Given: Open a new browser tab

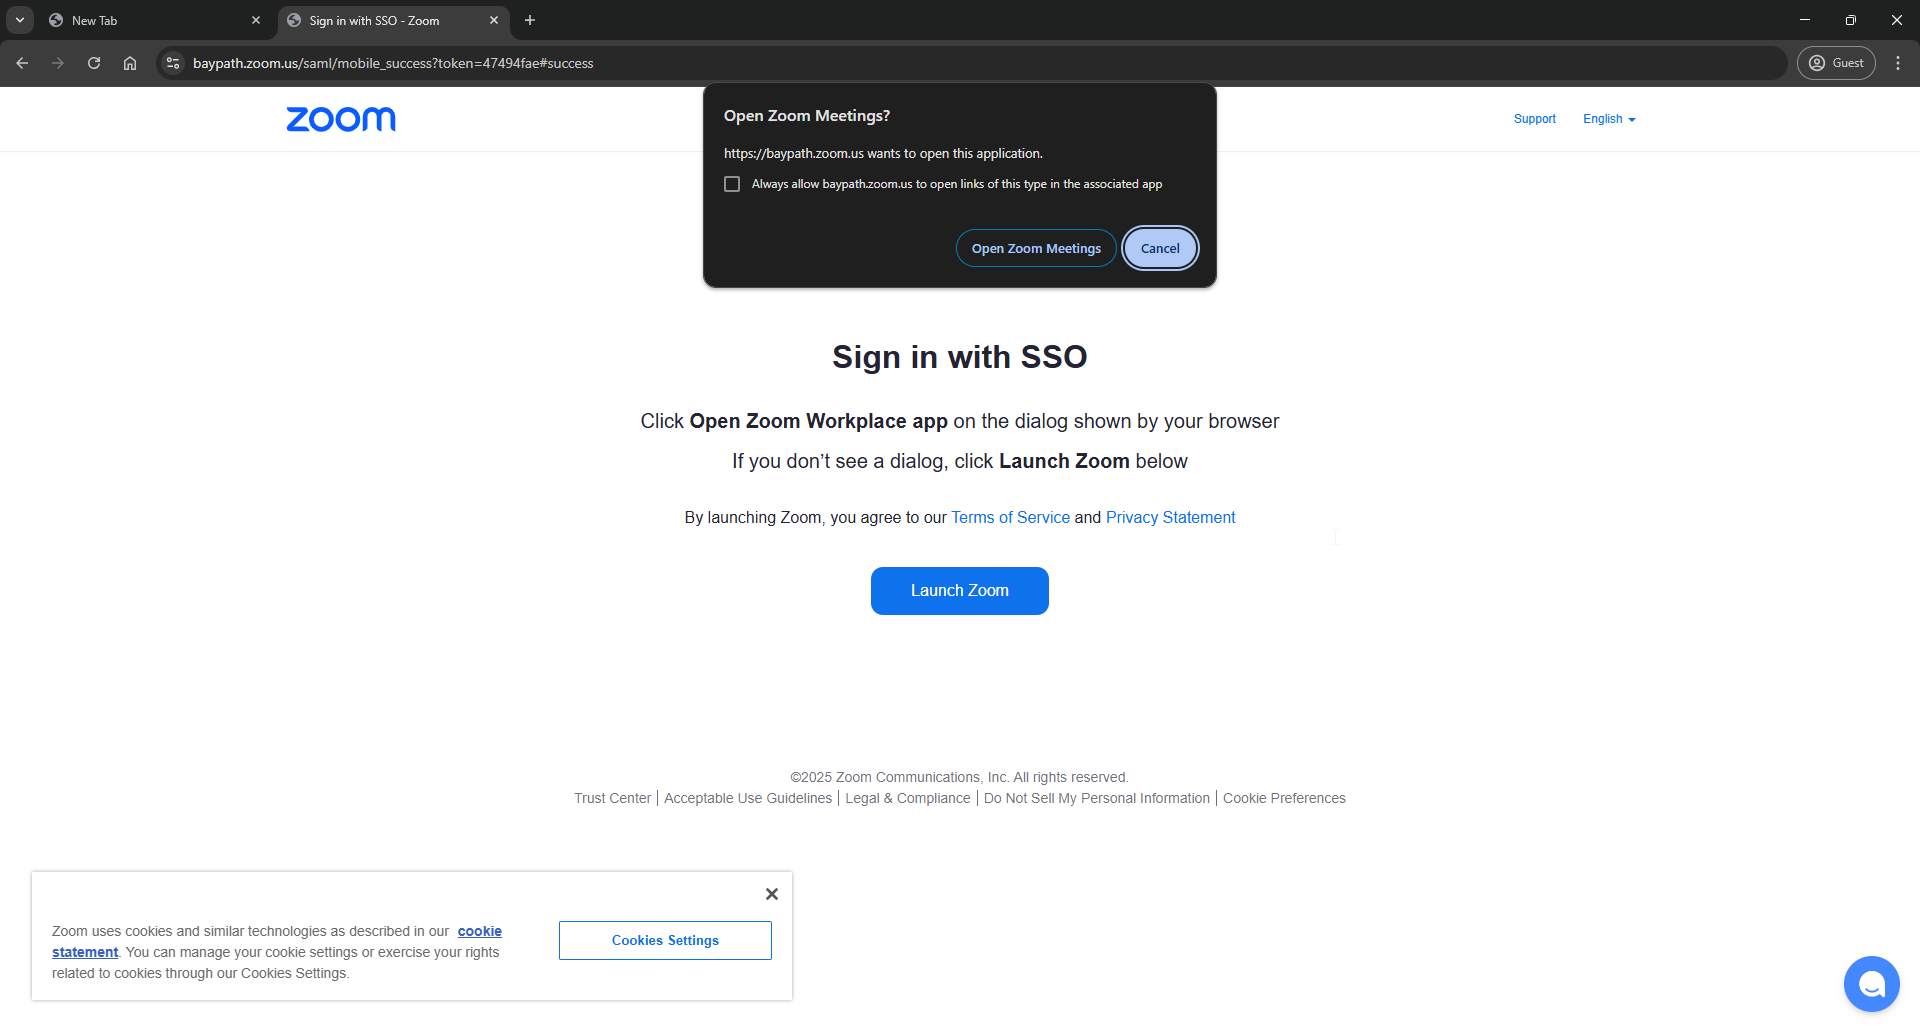Looking at the screenshot, I should pos(530,20).
